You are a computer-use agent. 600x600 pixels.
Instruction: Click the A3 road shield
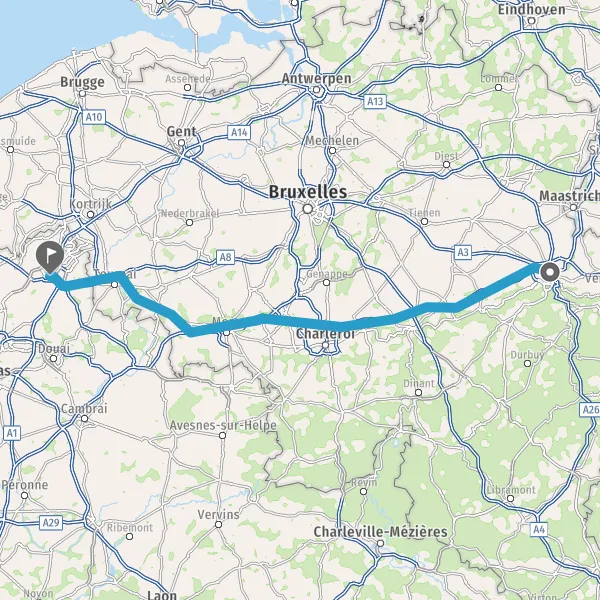[463, 252]
